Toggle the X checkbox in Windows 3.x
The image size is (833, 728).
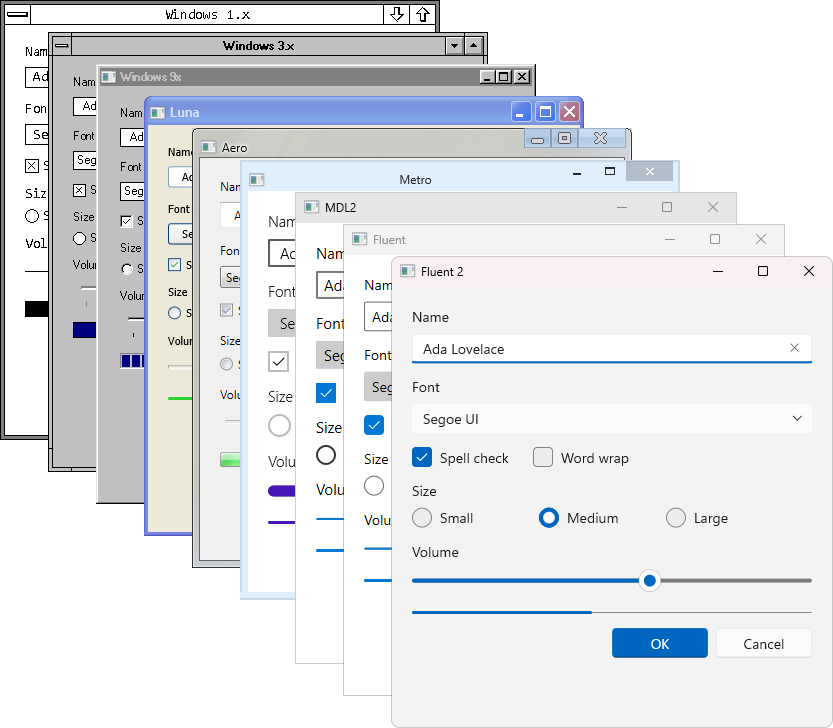pyautogui.click(x=79, y=190)
